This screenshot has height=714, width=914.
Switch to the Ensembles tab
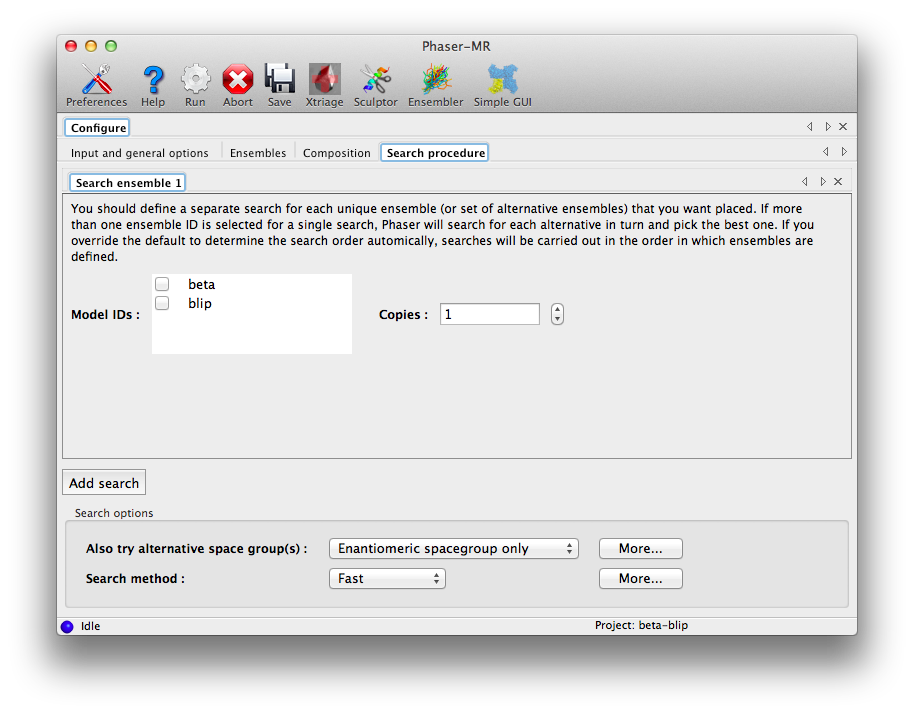[x=258, y=153]
